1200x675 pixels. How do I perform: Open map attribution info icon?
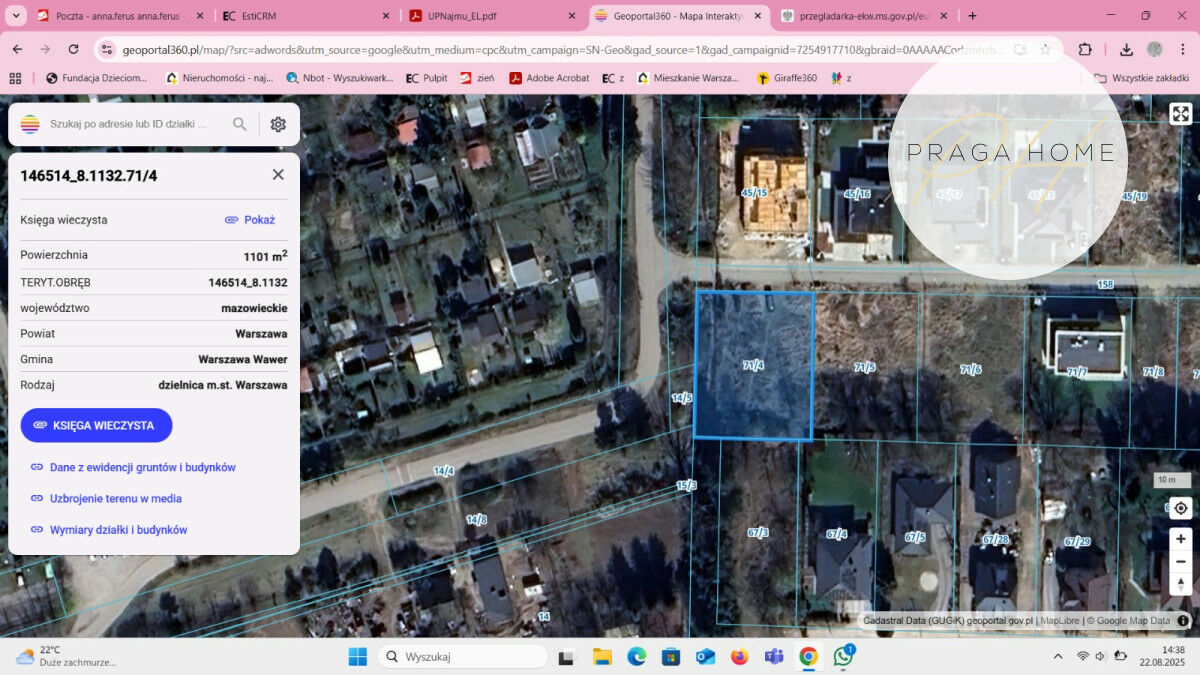click(1183, 621)
